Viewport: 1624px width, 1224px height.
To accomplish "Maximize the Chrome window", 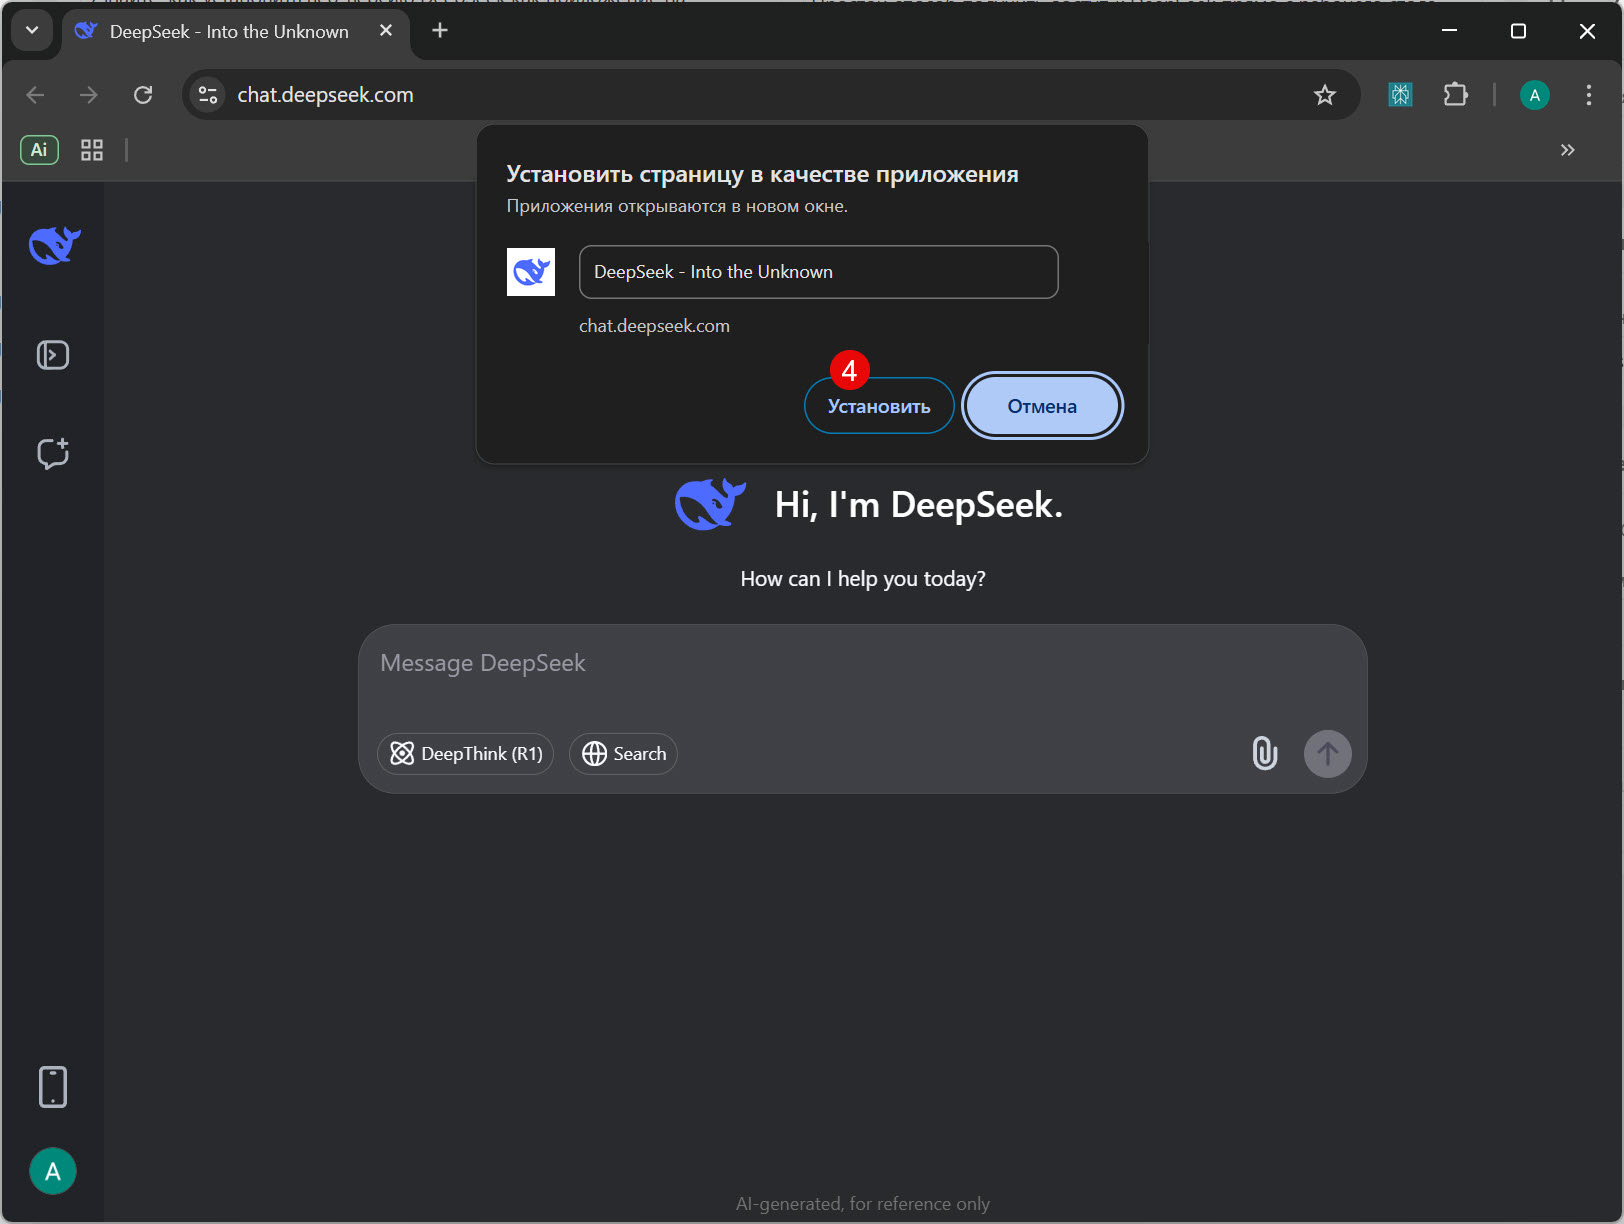I will click(x=1518, y=31).
